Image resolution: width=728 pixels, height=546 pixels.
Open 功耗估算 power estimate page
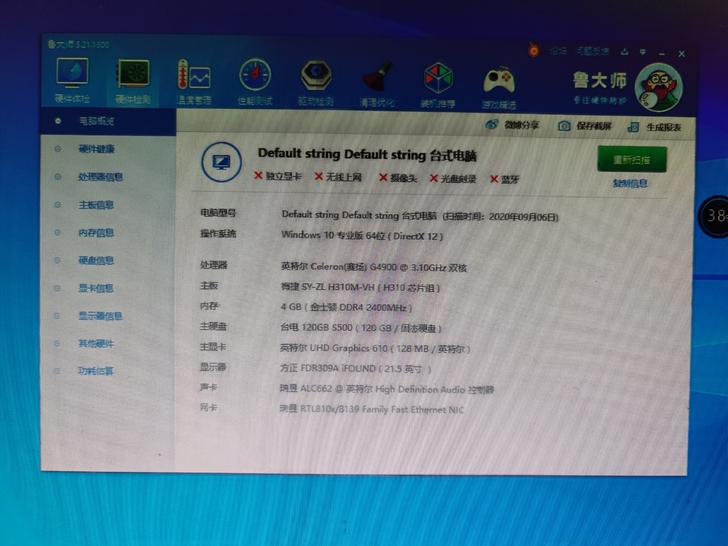click(x=96, y=371)
